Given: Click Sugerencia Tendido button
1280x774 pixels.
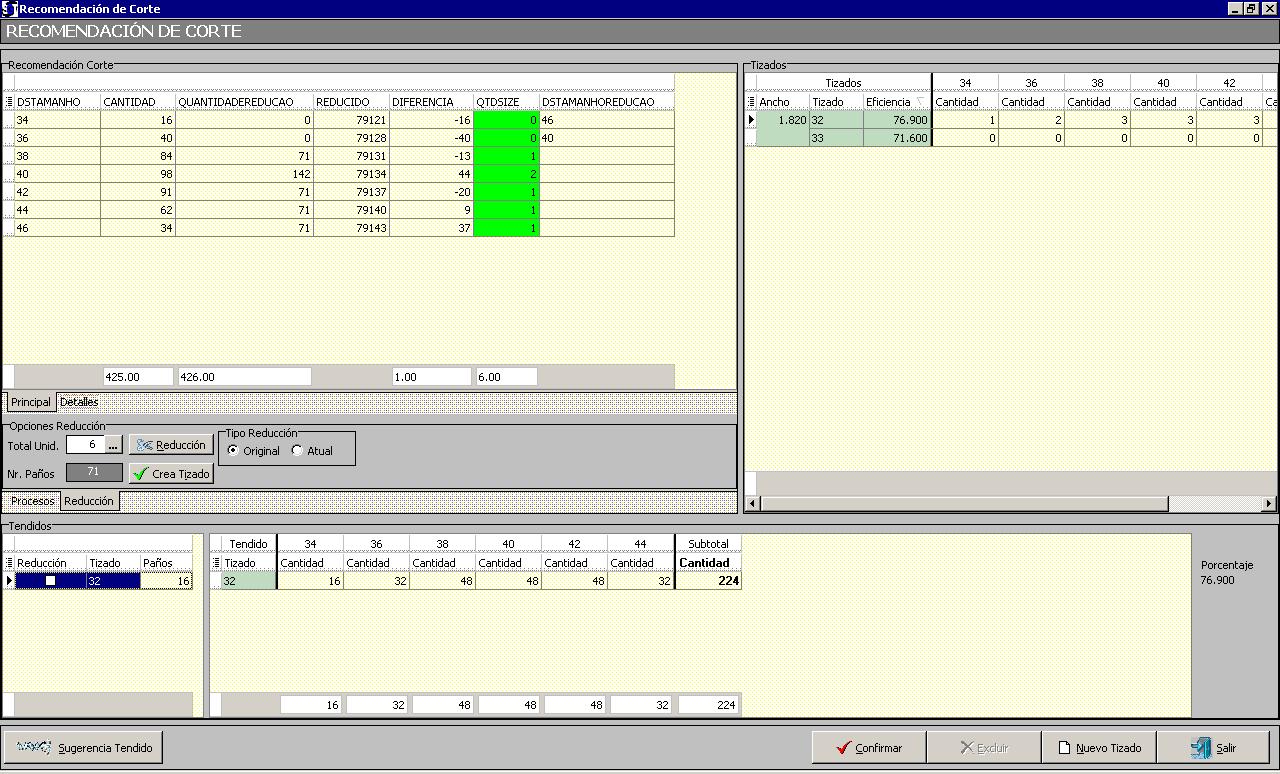Looking at the screenshot, I should (x=83, y=748).
